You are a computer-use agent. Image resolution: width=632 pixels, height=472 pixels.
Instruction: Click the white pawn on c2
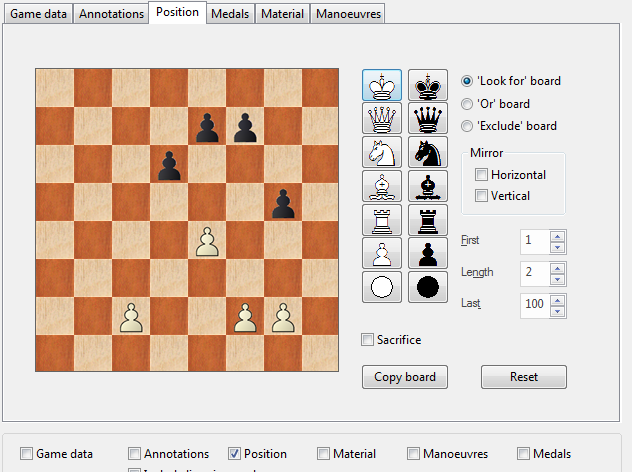pyautogui.click(x=131, y=316)
